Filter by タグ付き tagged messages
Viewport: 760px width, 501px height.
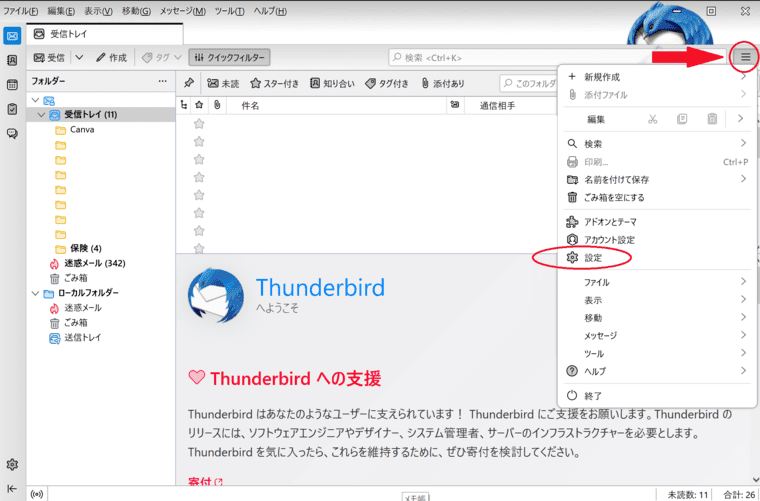pos(387,83)
